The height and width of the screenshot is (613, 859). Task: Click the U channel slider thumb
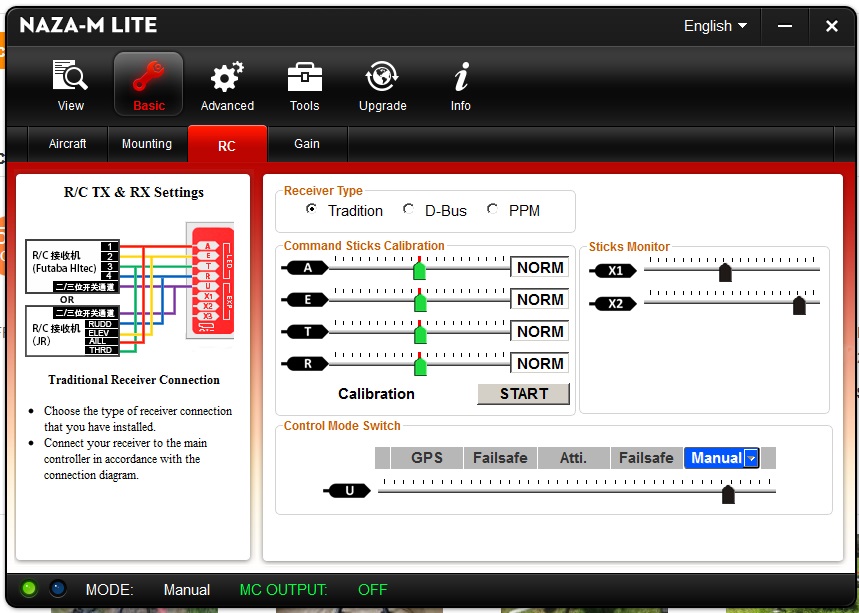click(x=728, y=494)
